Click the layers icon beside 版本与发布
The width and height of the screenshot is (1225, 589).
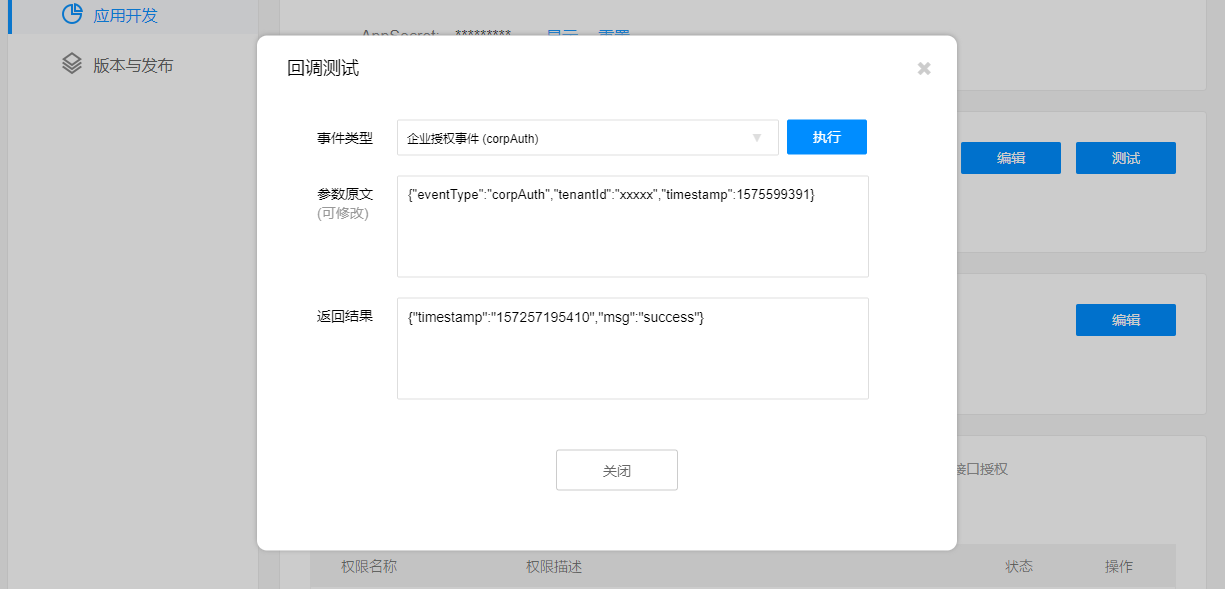(70, 62)
